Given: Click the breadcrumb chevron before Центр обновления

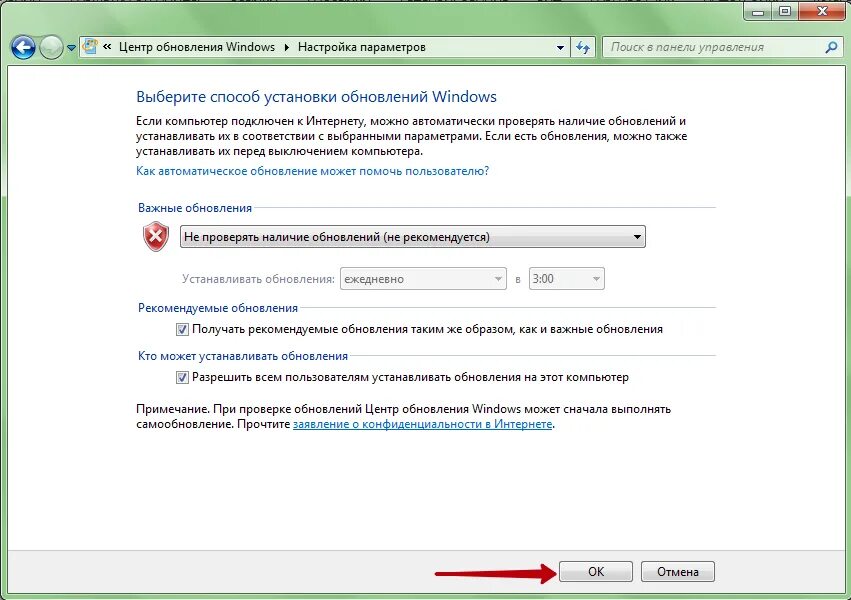Looking at the screenshot, I should tap(107, 47).
